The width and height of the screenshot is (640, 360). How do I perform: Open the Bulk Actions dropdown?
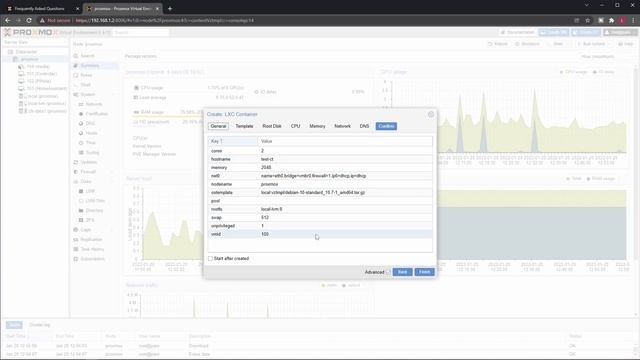[593, 44]
